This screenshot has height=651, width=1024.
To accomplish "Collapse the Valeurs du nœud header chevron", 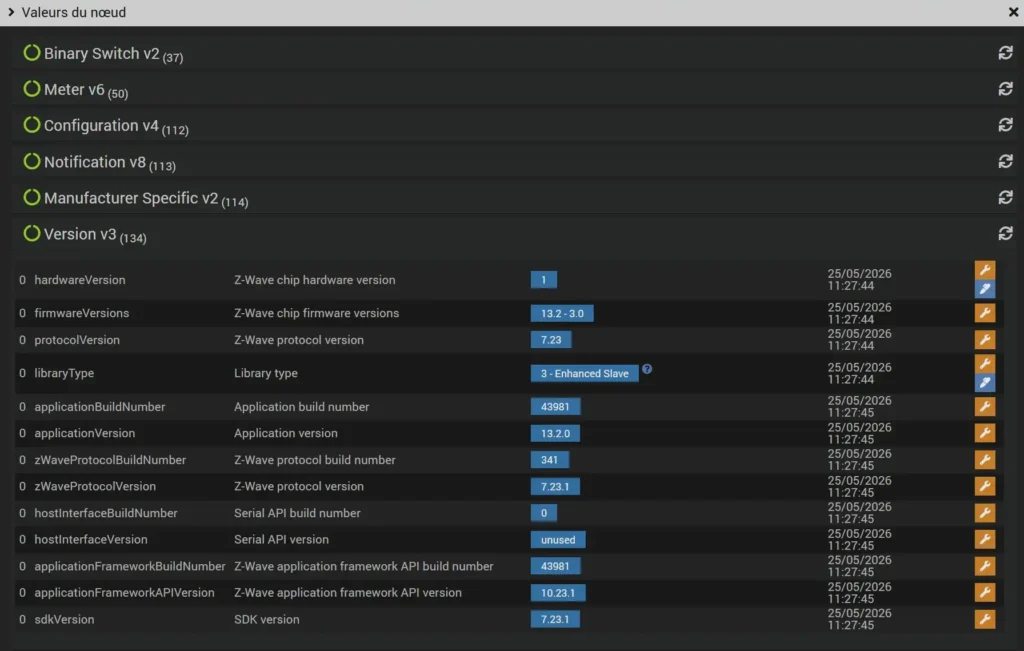I will click(x=10, y=12).
